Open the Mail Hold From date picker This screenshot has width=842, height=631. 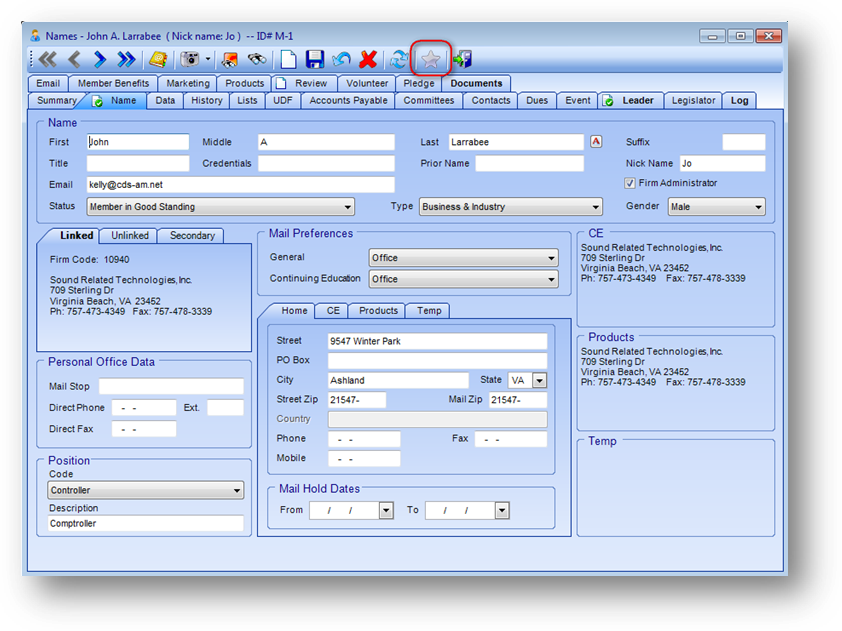point(386,511)
